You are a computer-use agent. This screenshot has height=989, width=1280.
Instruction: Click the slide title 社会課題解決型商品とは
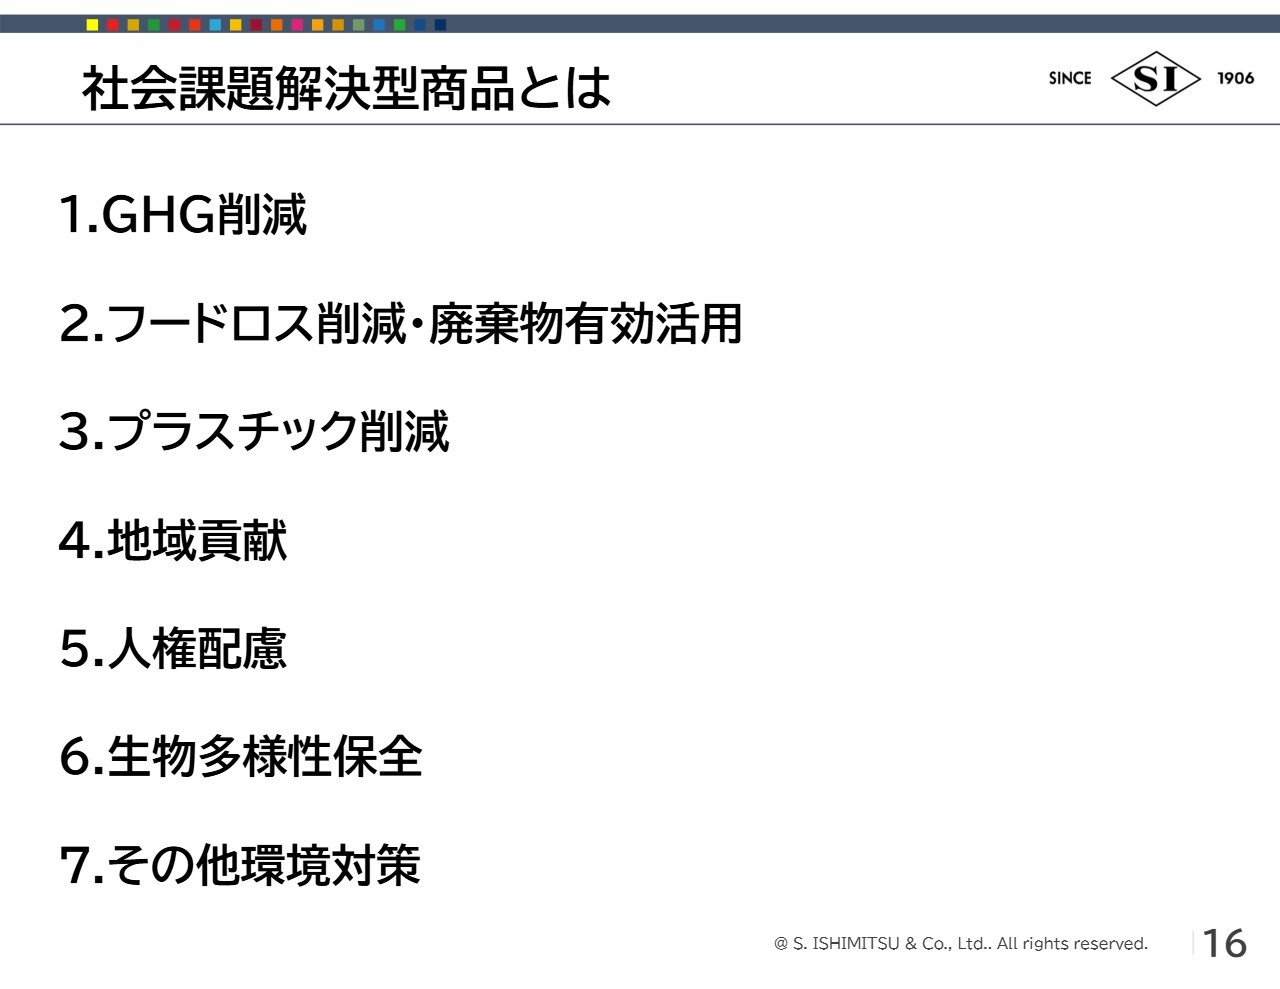pyautogui.click(x=346, y=88)
